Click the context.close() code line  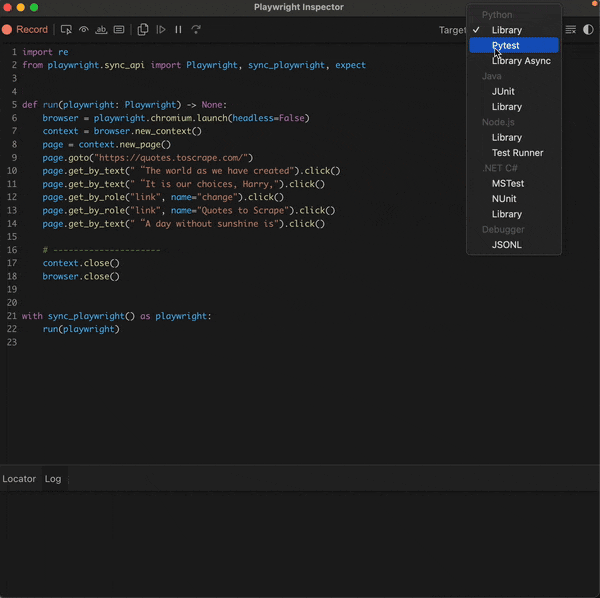tap(81, 263)
